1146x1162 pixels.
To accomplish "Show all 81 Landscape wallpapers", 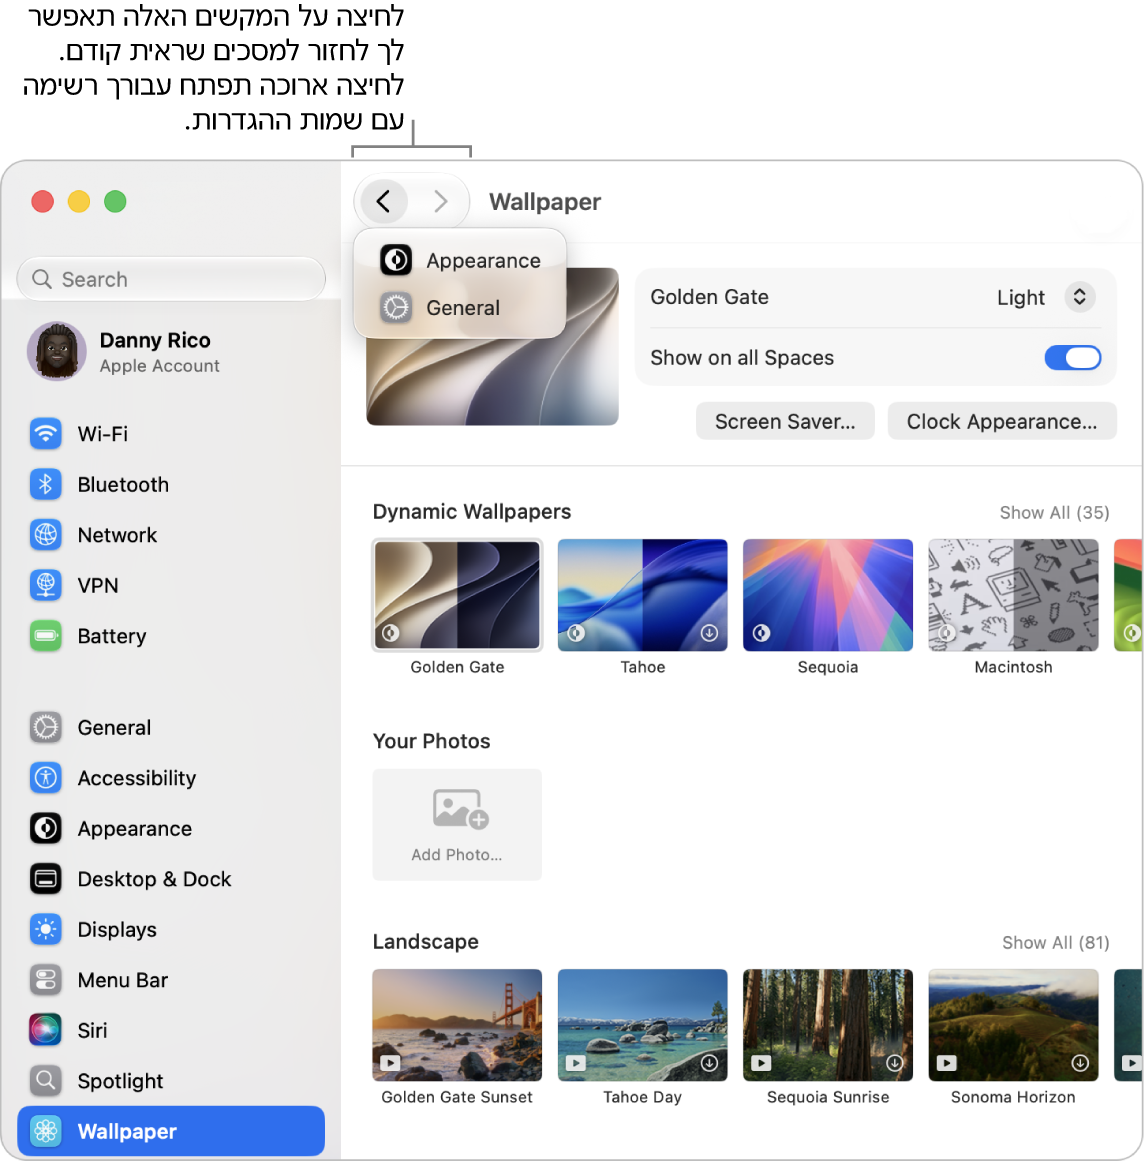I will (1056, 943).
